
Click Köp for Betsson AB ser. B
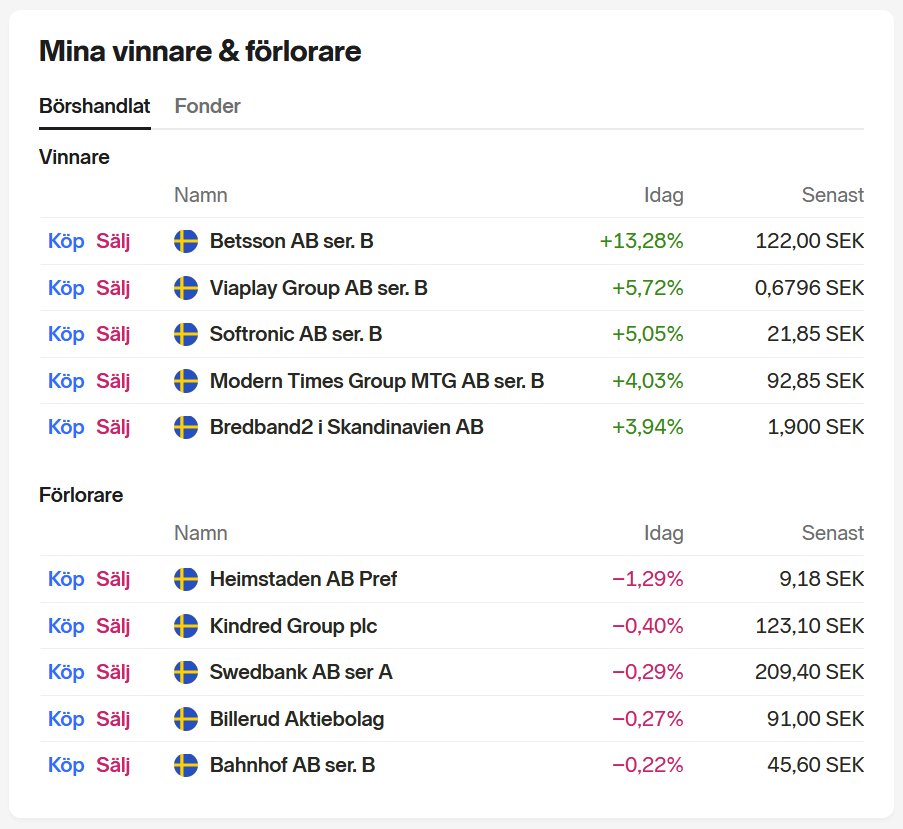[66, 241]
